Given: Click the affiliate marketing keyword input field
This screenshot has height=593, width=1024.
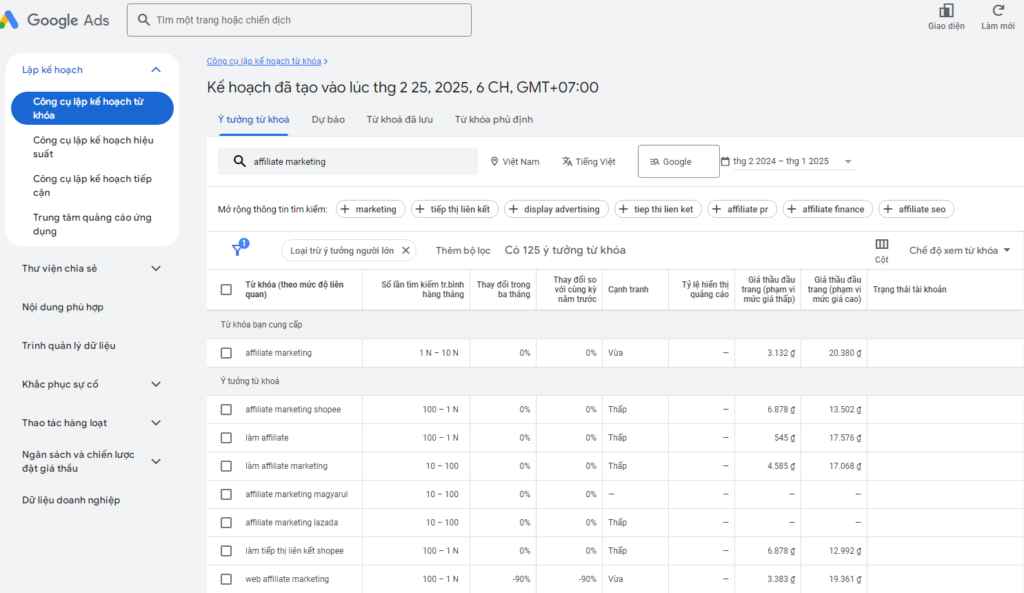Looking at the screenshot, I should click(347, 161).
